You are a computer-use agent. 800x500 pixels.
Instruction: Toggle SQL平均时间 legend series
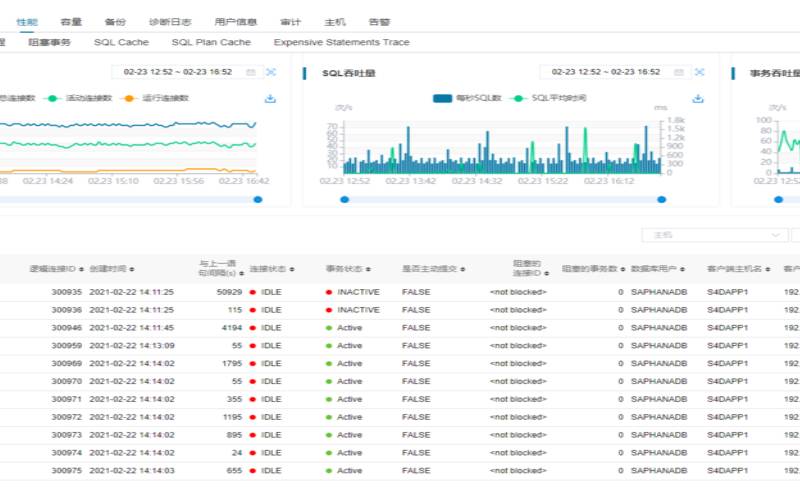pos(547,98)
